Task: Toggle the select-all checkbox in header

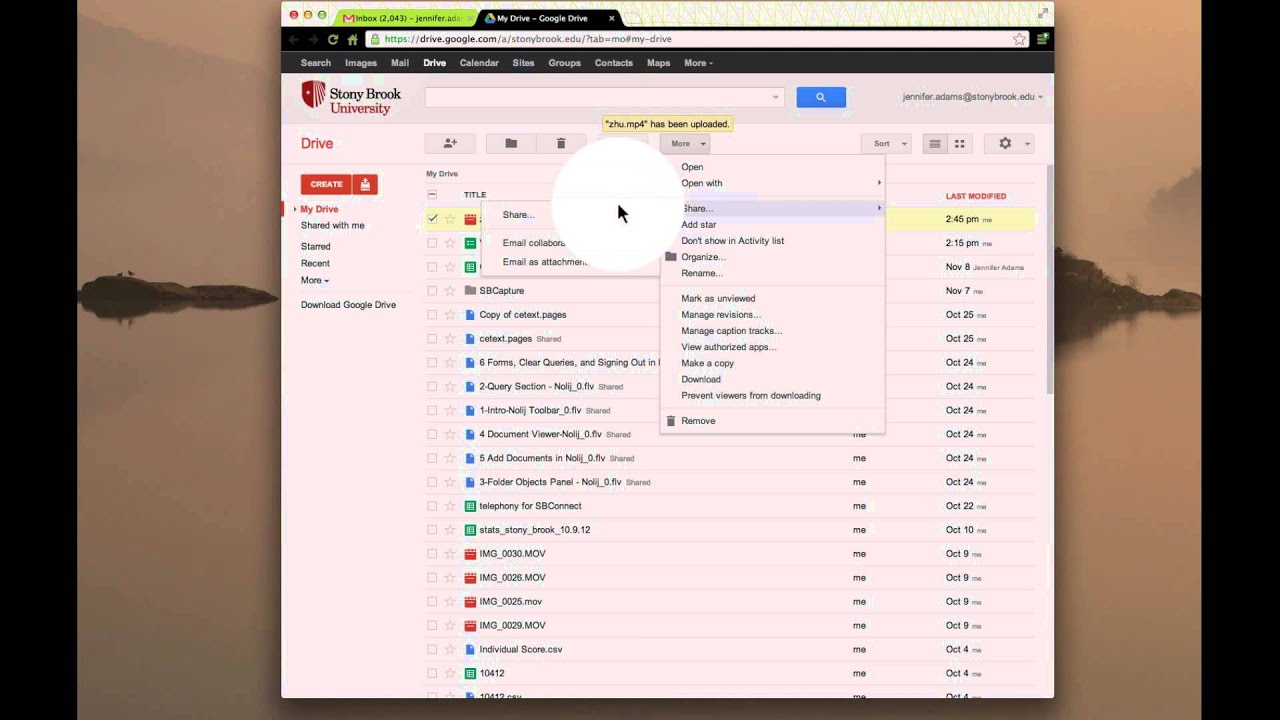Action: click(432, 195)
